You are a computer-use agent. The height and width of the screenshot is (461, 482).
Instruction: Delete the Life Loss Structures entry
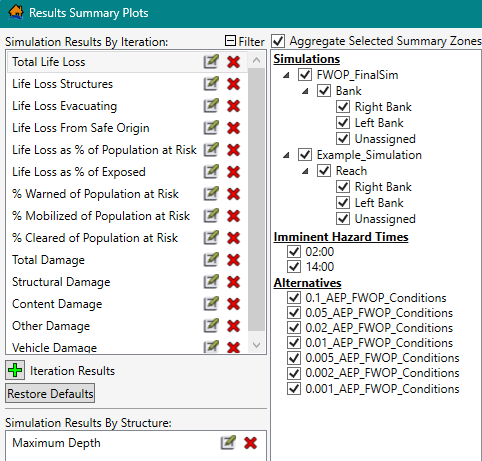(x=233, y=84)
